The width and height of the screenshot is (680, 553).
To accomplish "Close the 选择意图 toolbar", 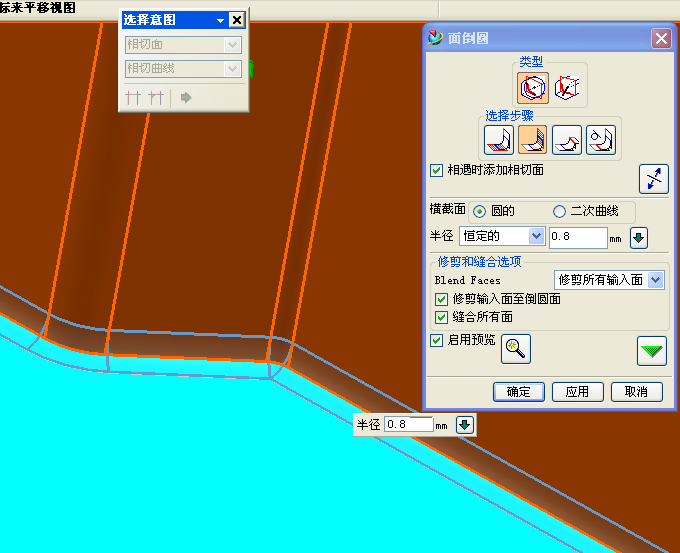I will click(x=237, y=20).
